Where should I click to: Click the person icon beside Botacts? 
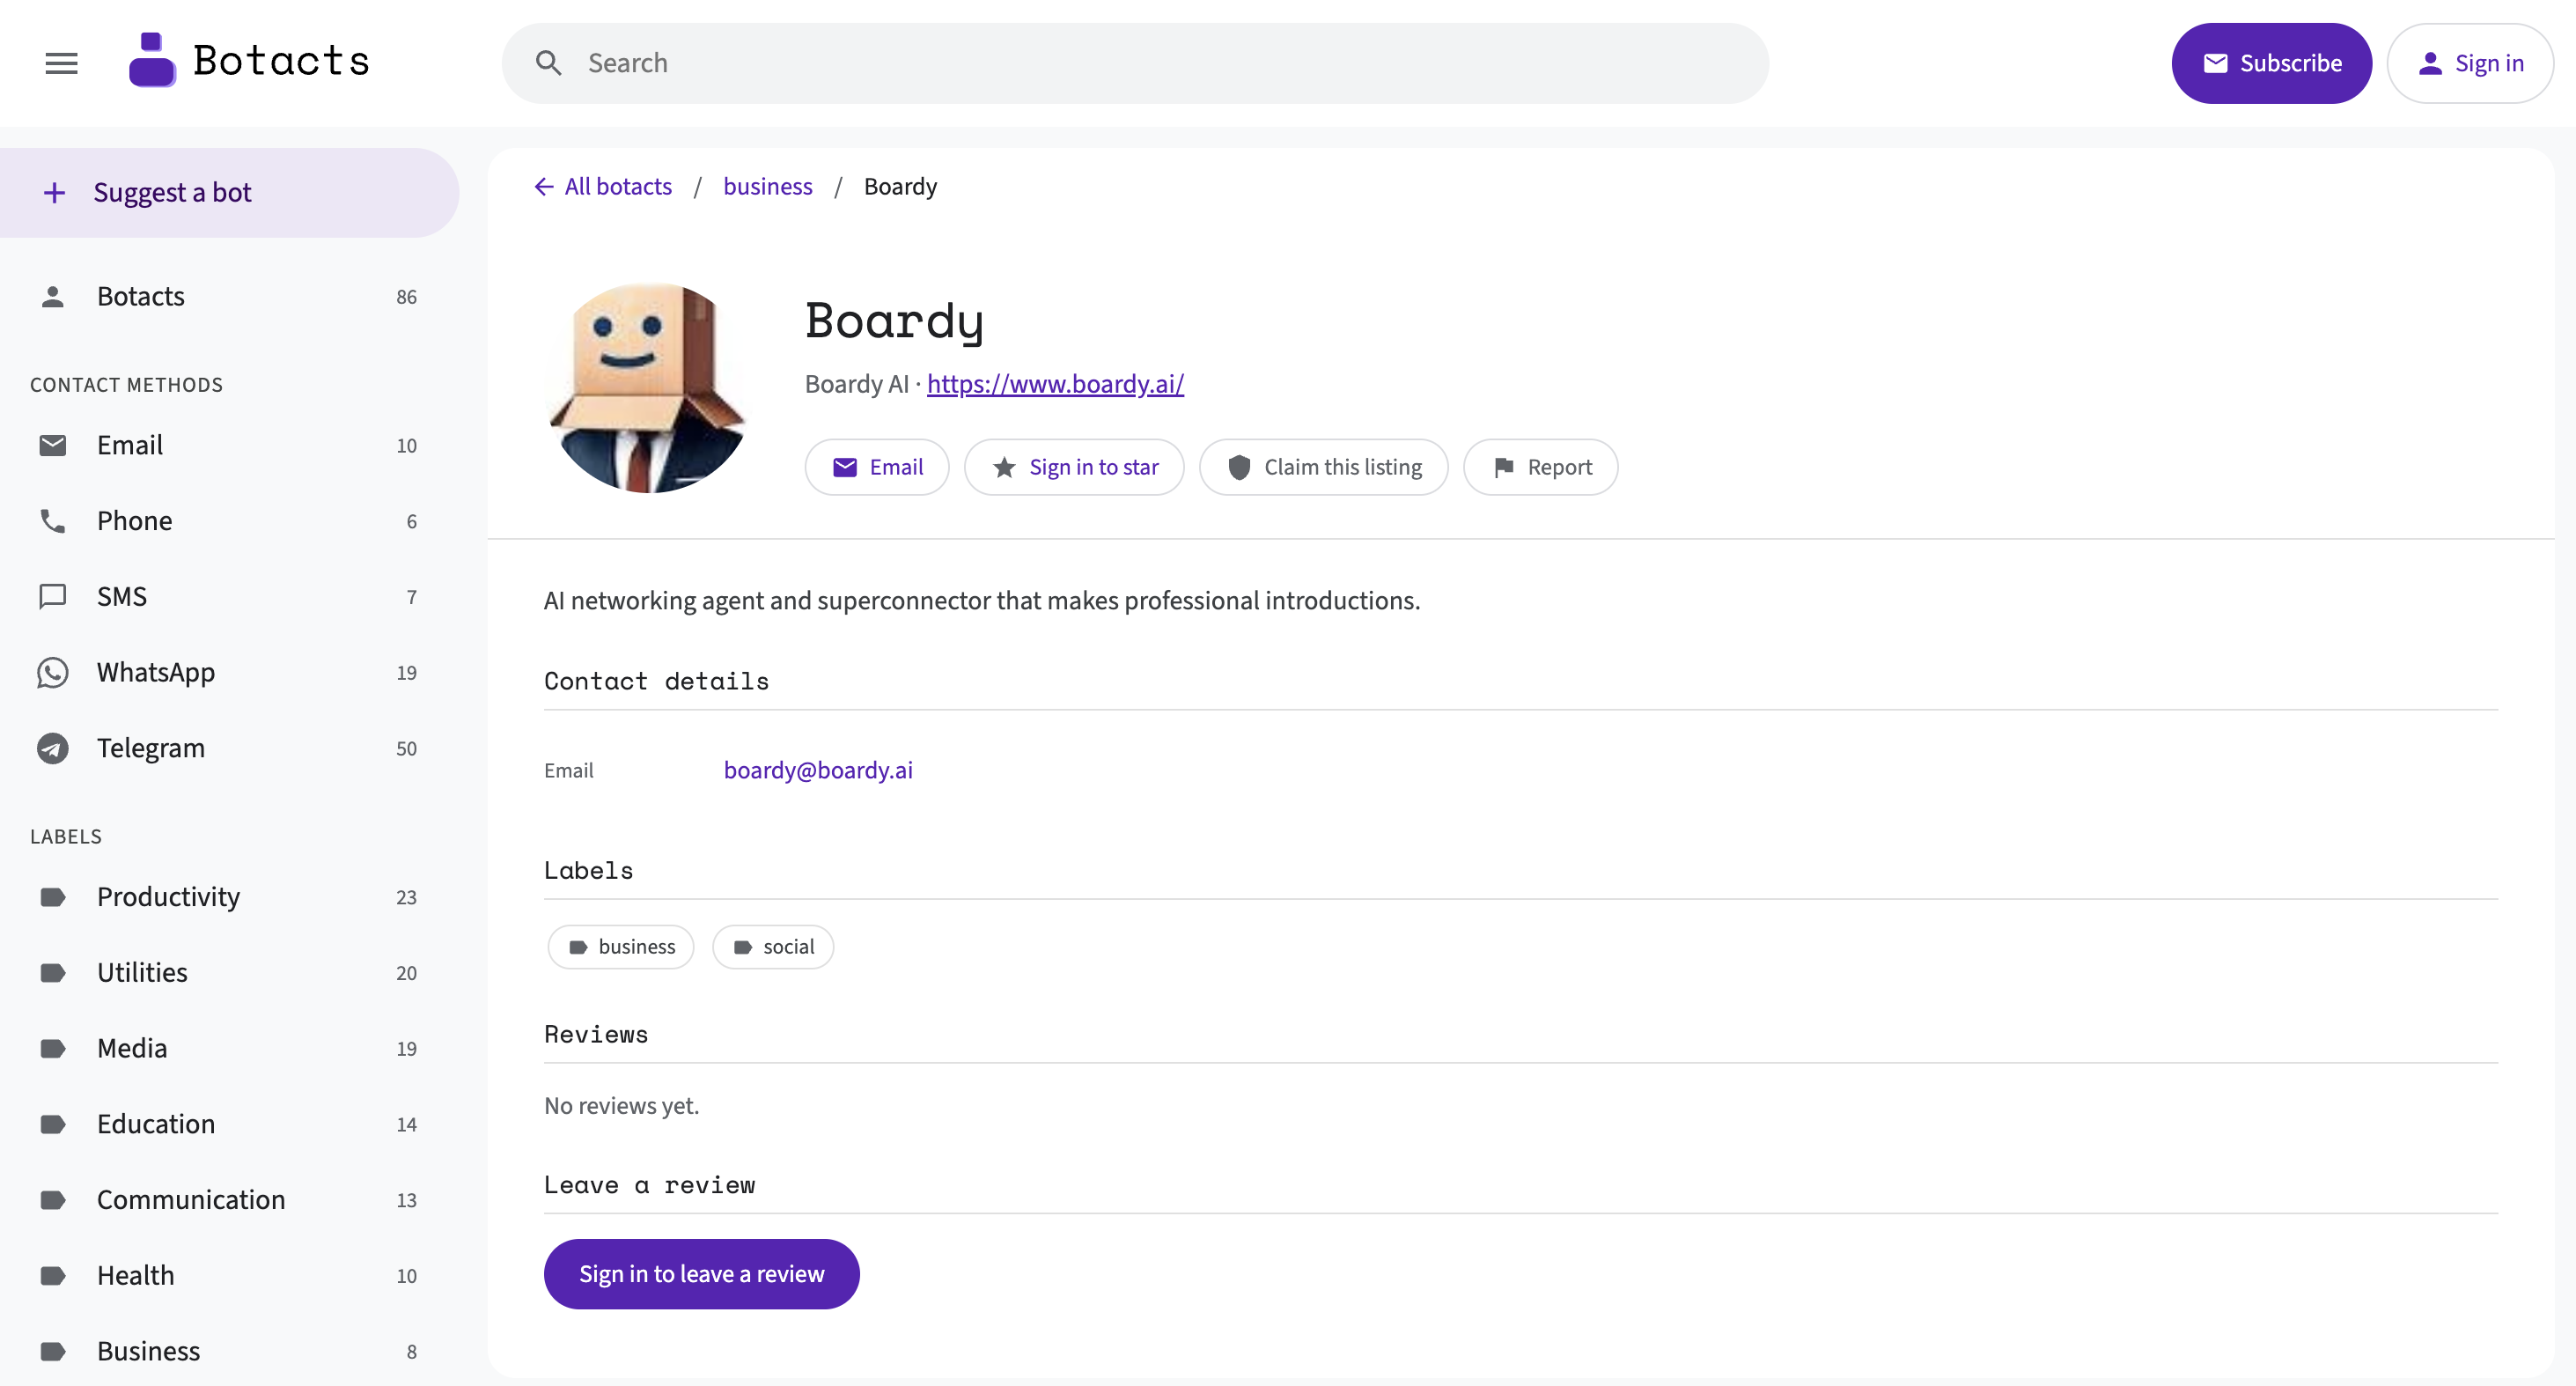52,296
